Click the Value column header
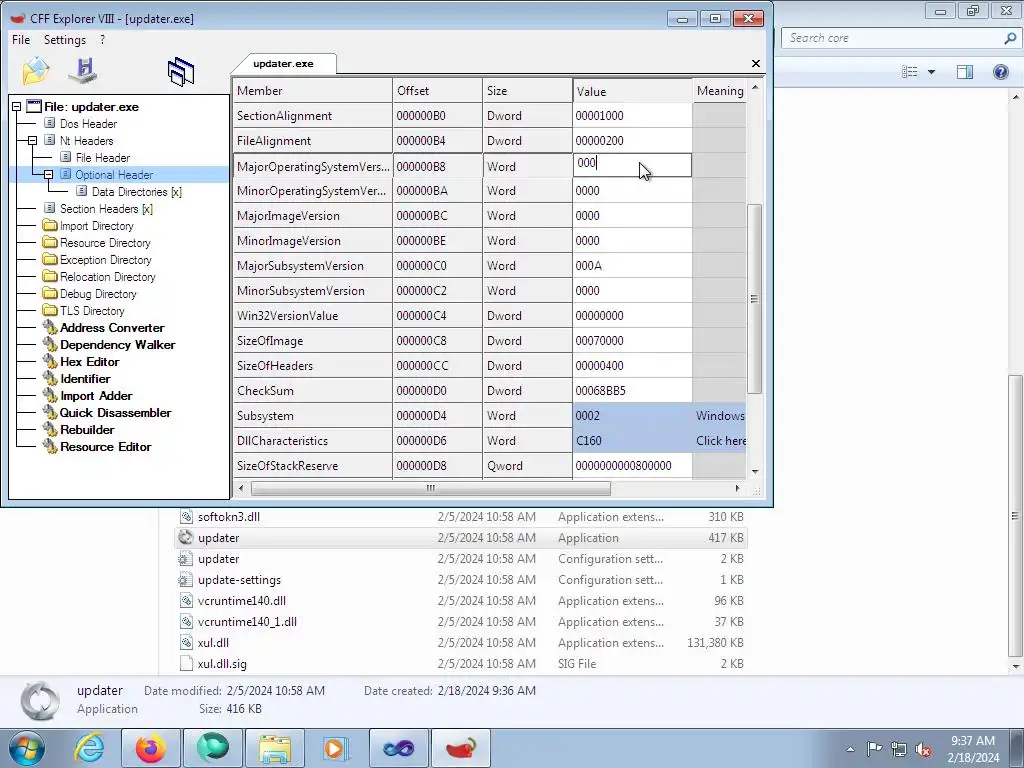The width and height of the screenshot is (1024, 768). (x=633, y=91)
